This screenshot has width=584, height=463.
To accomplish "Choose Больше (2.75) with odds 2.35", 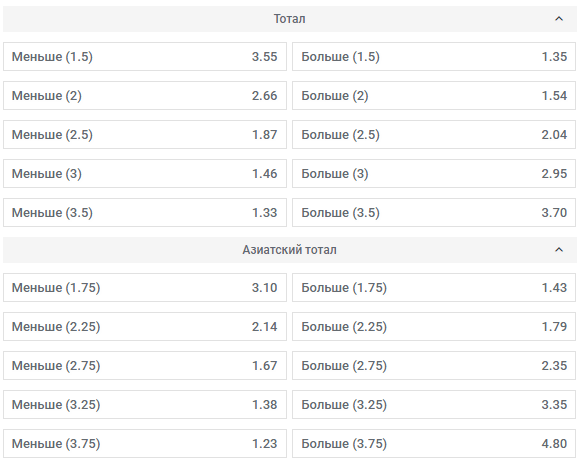I will pos(434,365).
